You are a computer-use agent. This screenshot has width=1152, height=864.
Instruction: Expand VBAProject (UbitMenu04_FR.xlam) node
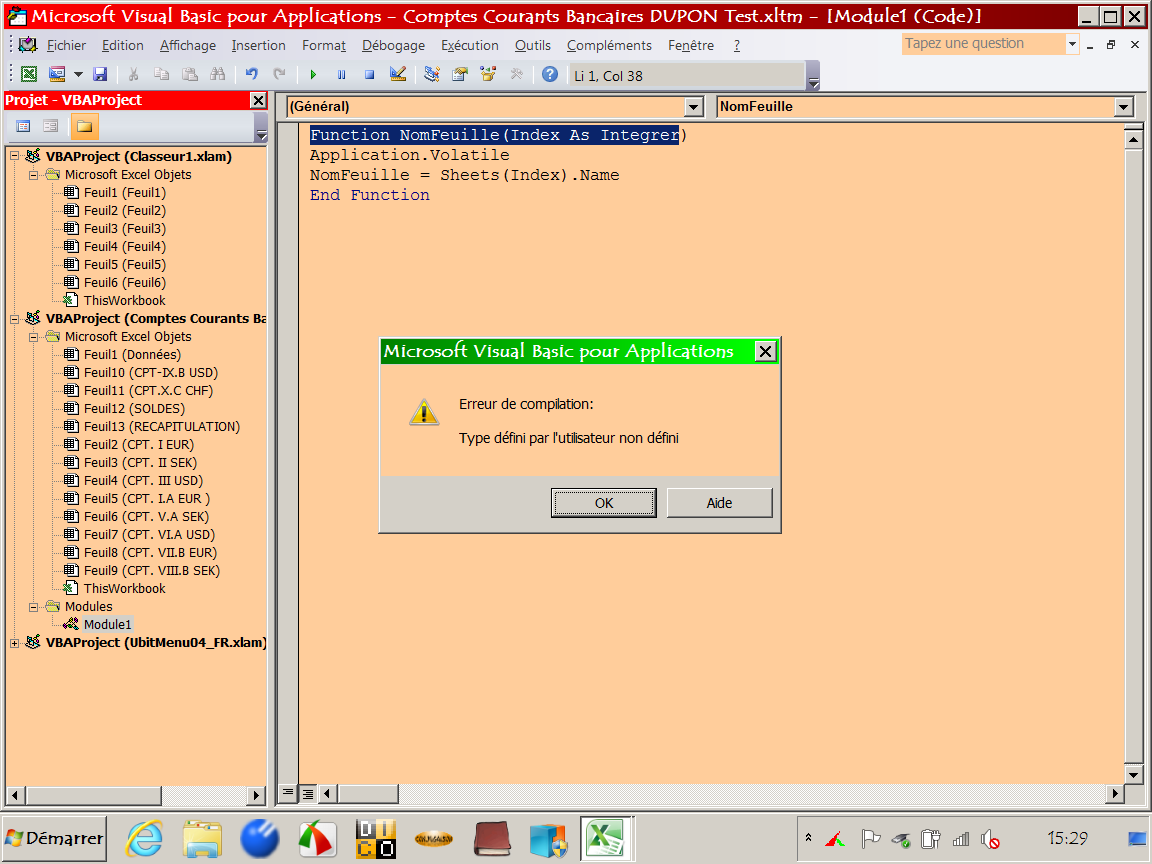coord(14,643)
